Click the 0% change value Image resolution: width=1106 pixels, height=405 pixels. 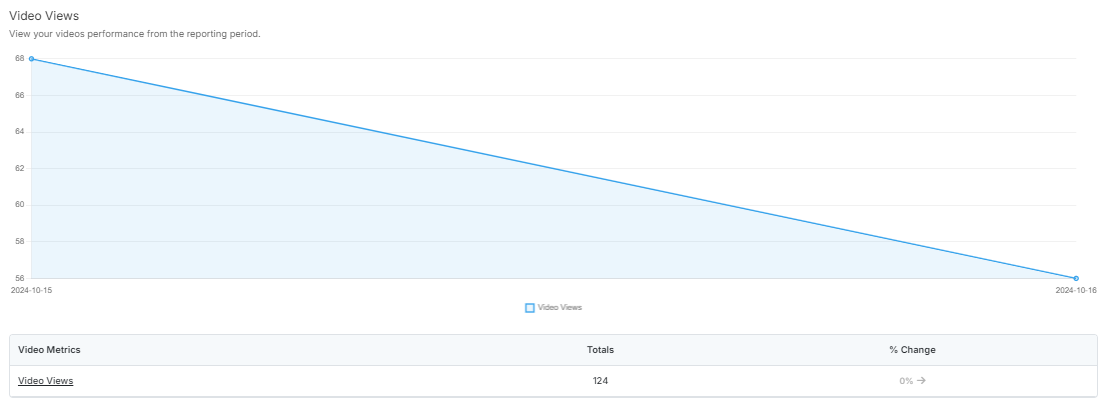pos(906,381)
